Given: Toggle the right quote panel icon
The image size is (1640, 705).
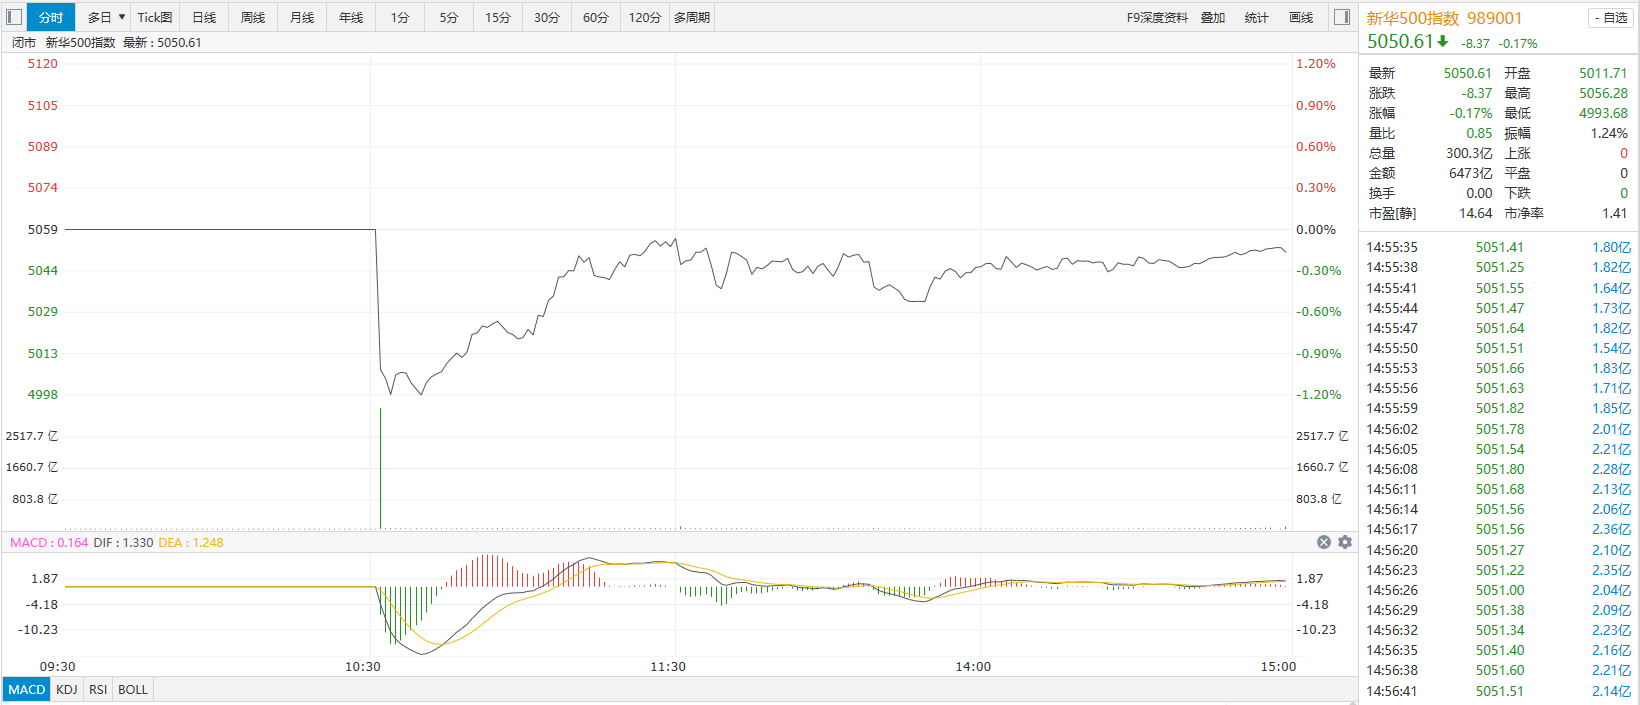Looking at the screenshot, I should 1342,17.
